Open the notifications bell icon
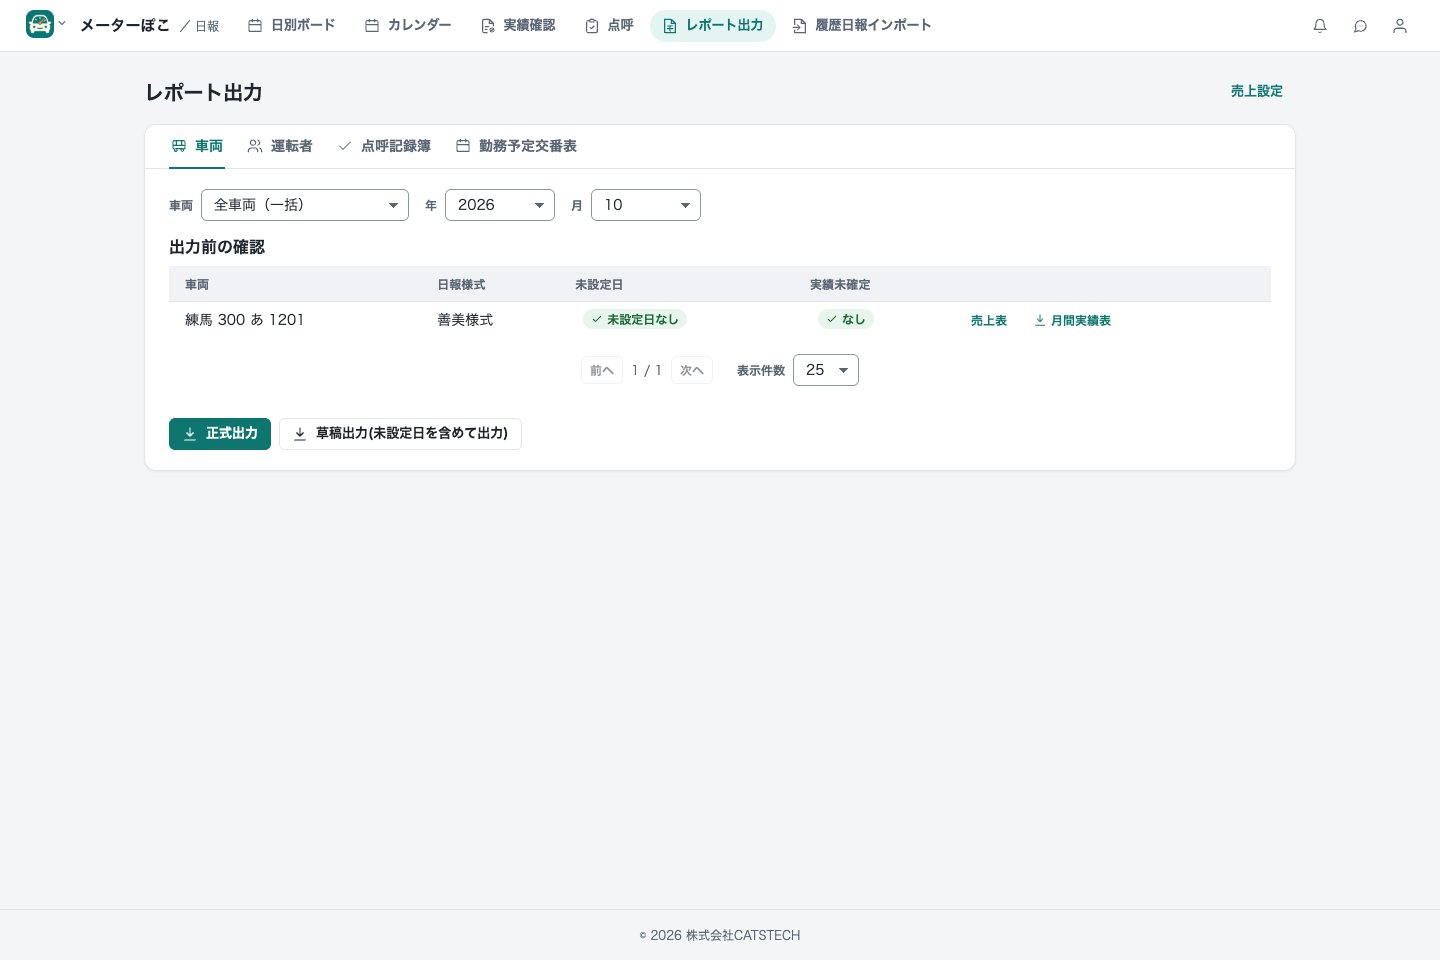This screenshot has width=1440, height=960. pos(1320,26)
